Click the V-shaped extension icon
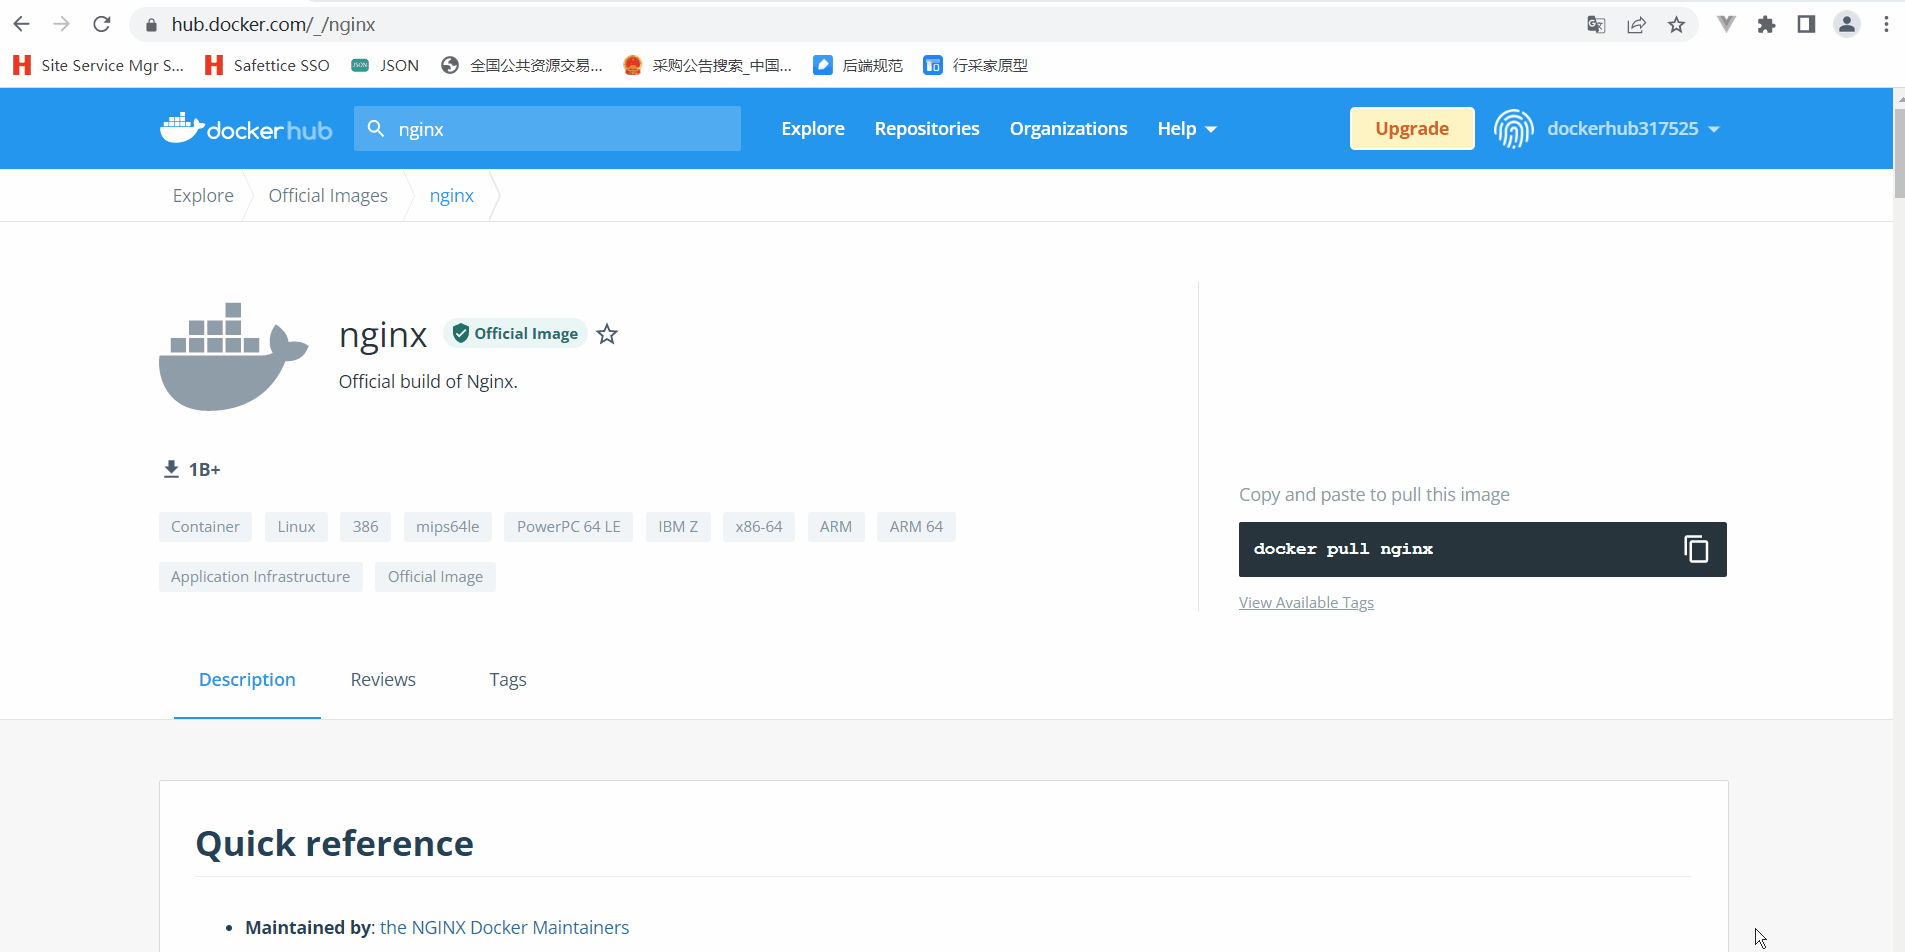 (1726, 24)
